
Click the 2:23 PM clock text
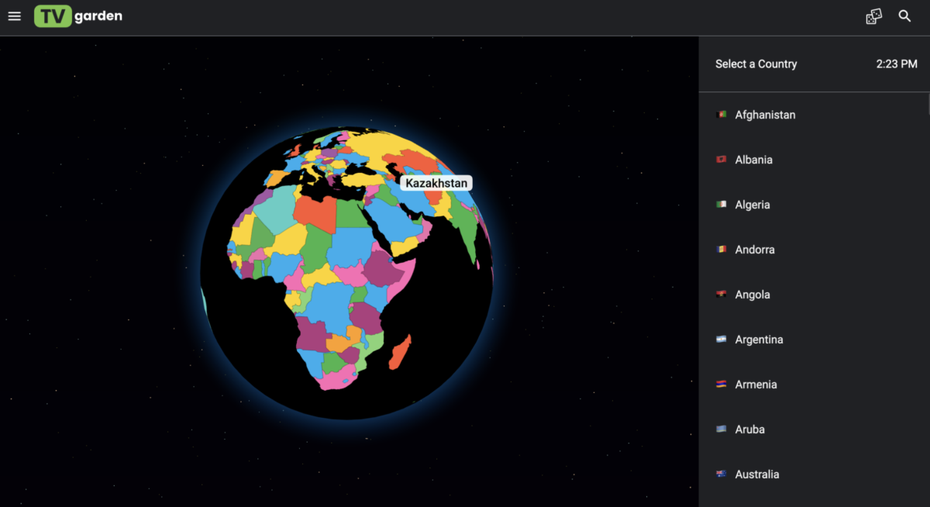tap(896, 64)
